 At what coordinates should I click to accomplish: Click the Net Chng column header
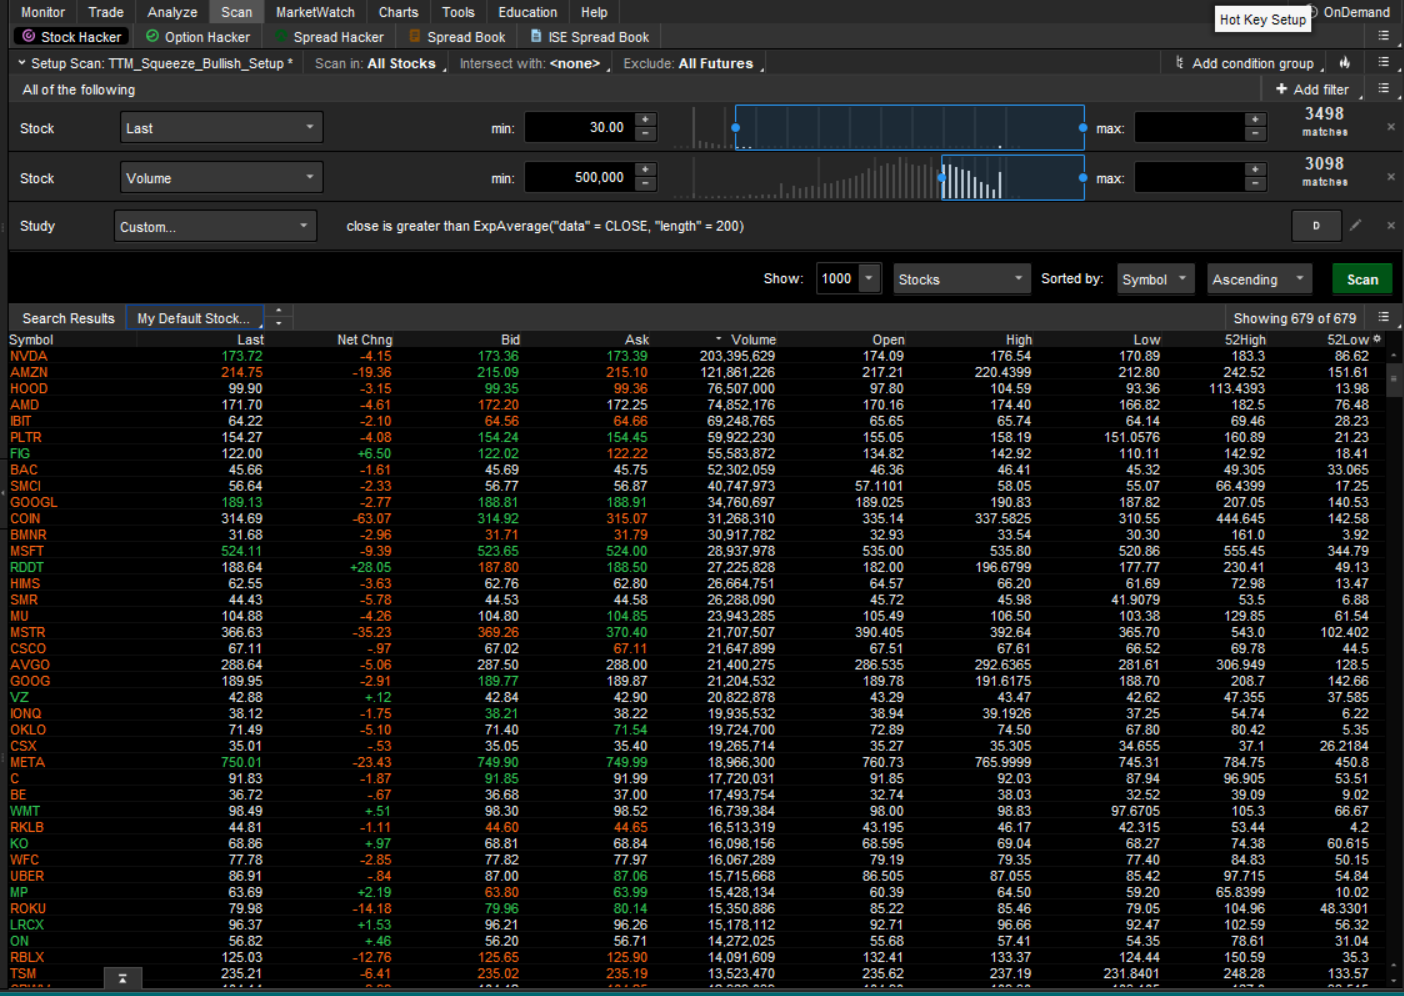pos(365,340)
